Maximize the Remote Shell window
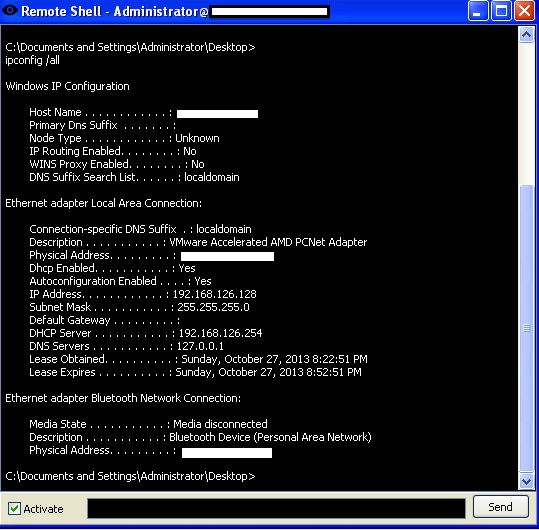 501,11
